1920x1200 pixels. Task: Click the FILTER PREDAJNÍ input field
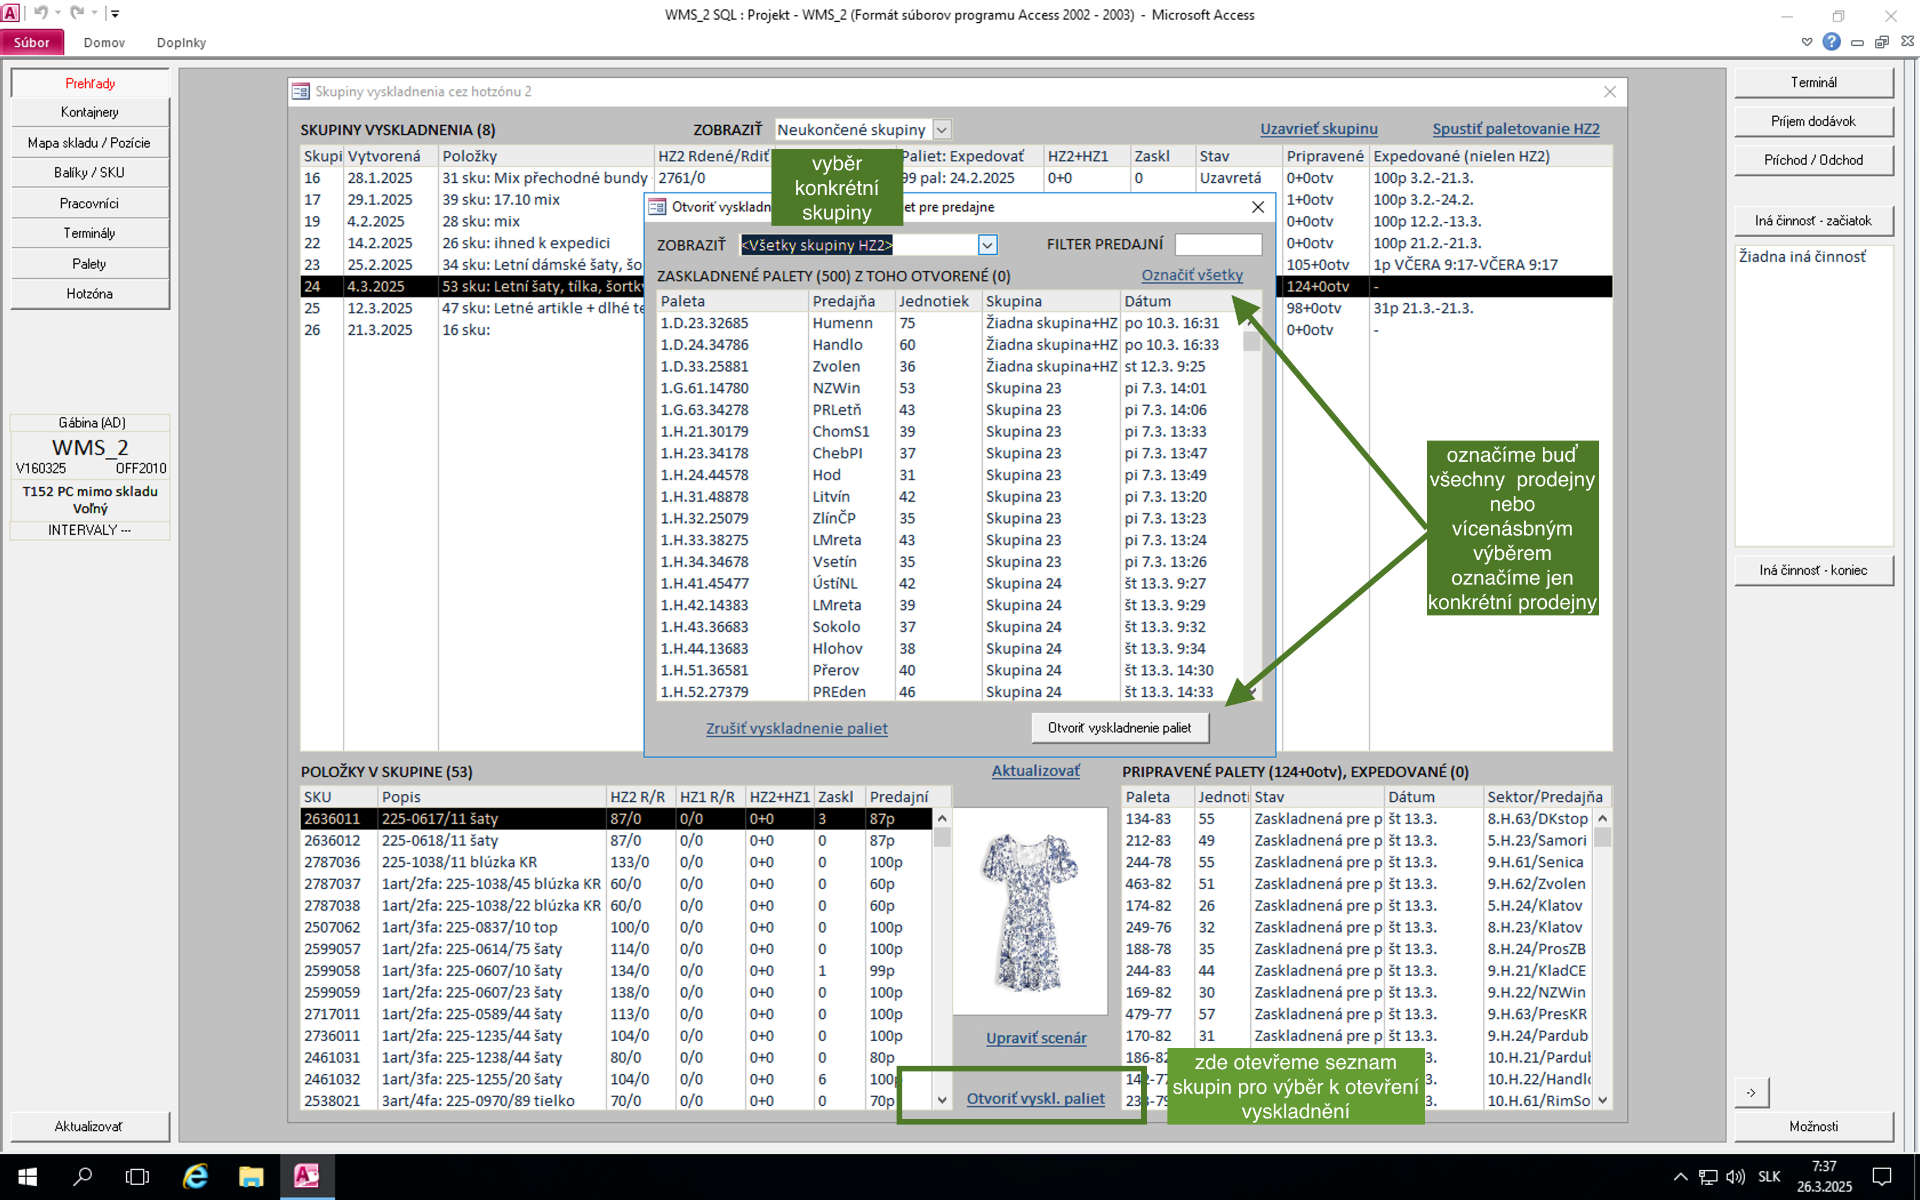(x=1217, y=245)
